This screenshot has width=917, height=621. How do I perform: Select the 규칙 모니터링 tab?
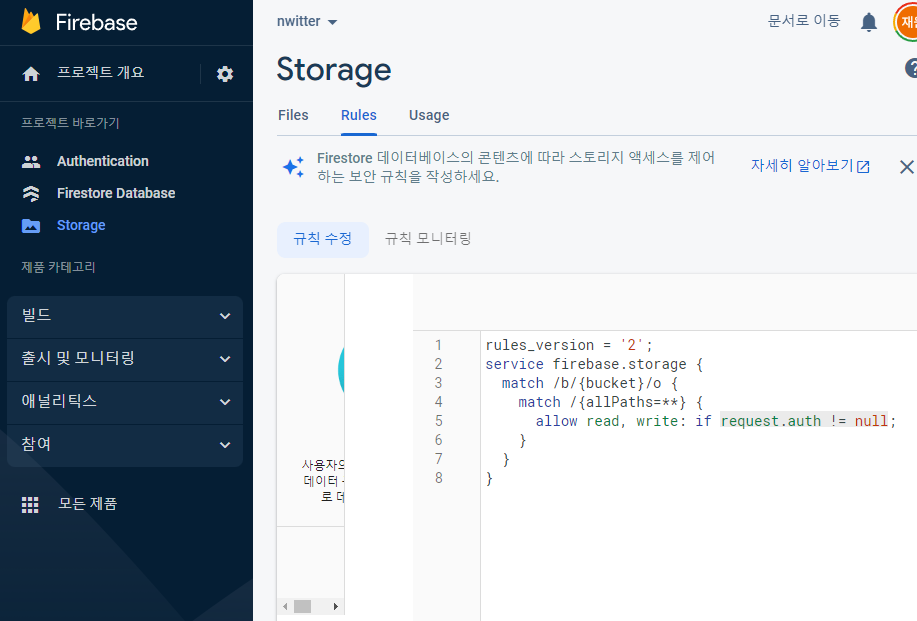point(428,239)
